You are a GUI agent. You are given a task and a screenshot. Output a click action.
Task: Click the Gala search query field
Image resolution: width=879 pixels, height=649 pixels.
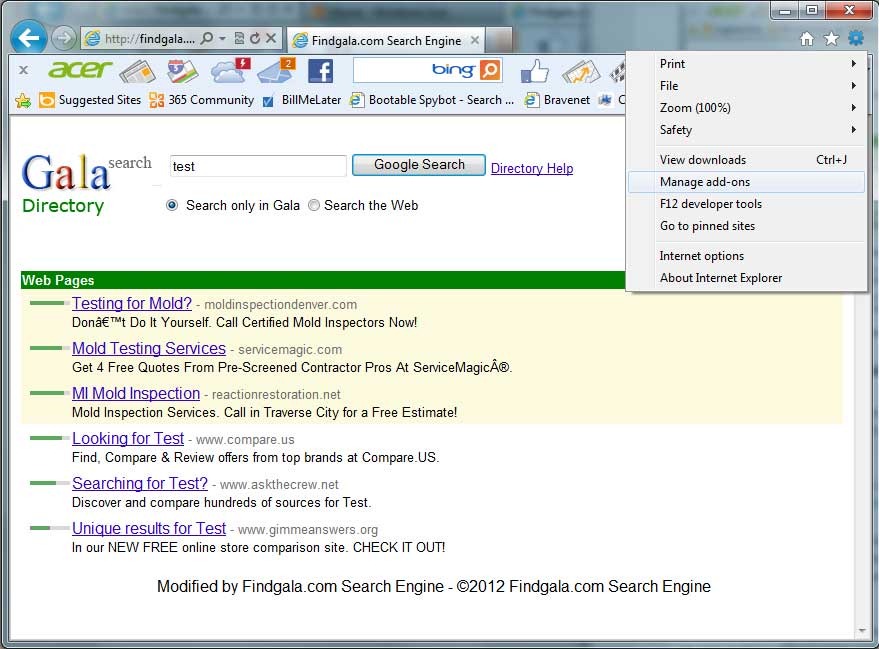point(258,166)
